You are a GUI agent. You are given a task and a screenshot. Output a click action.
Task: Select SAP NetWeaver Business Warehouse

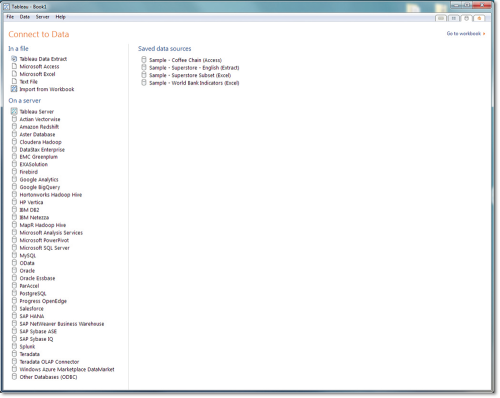pos(62,324)
